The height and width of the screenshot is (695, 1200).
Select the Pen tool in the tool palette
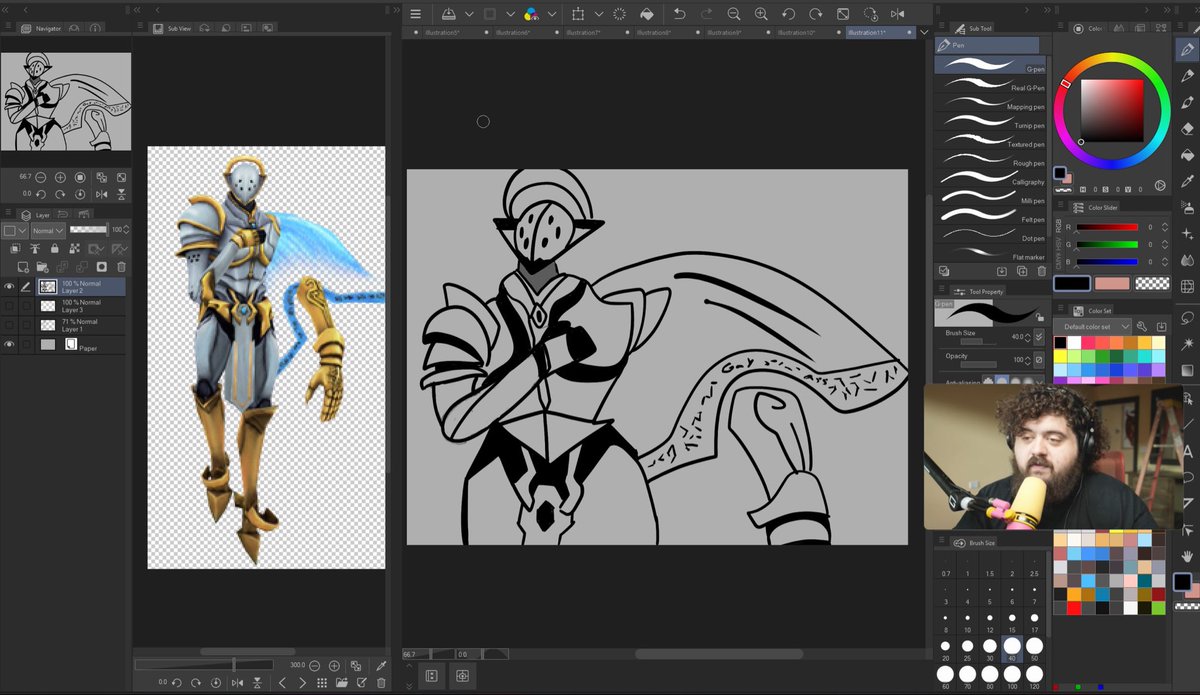(x=1187, y=49)
